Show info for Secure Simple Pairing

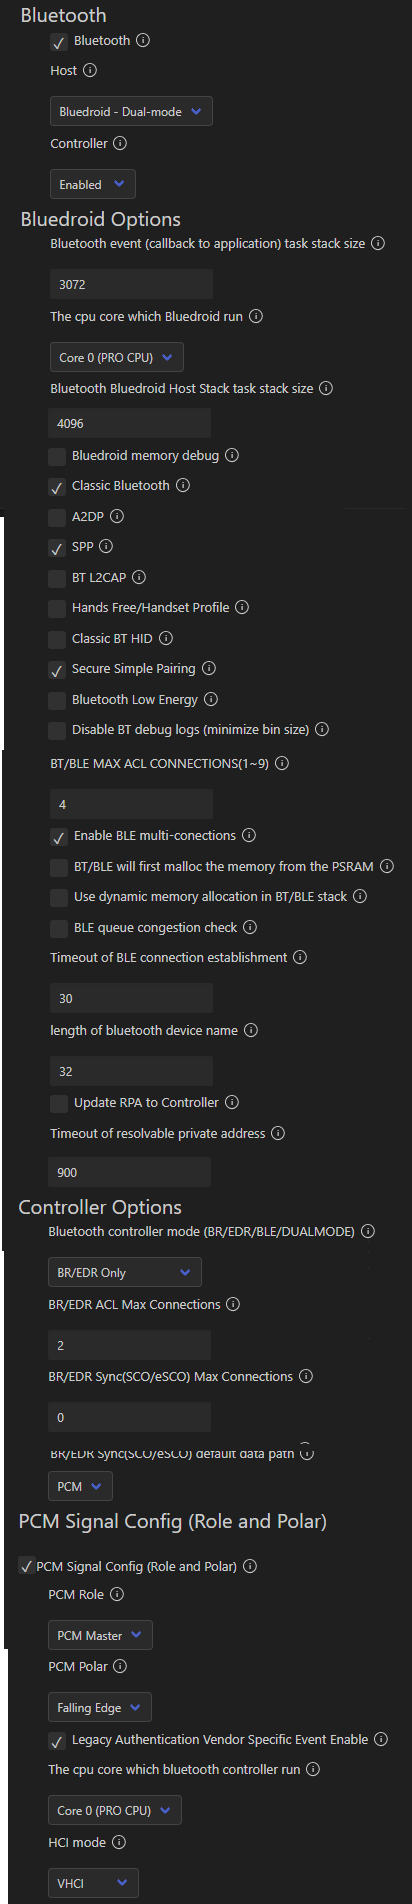[x=209, y=669]
